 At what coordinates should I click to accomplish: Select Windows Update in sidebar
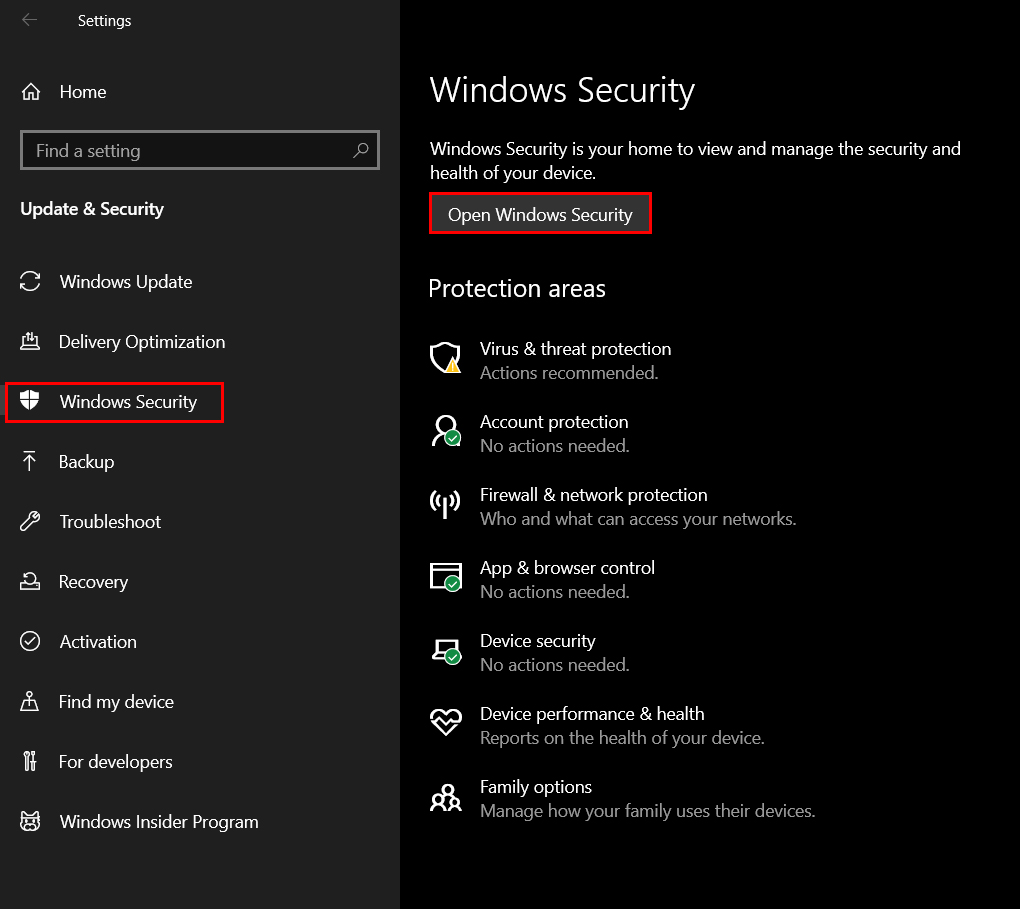(x=126, y=281)
